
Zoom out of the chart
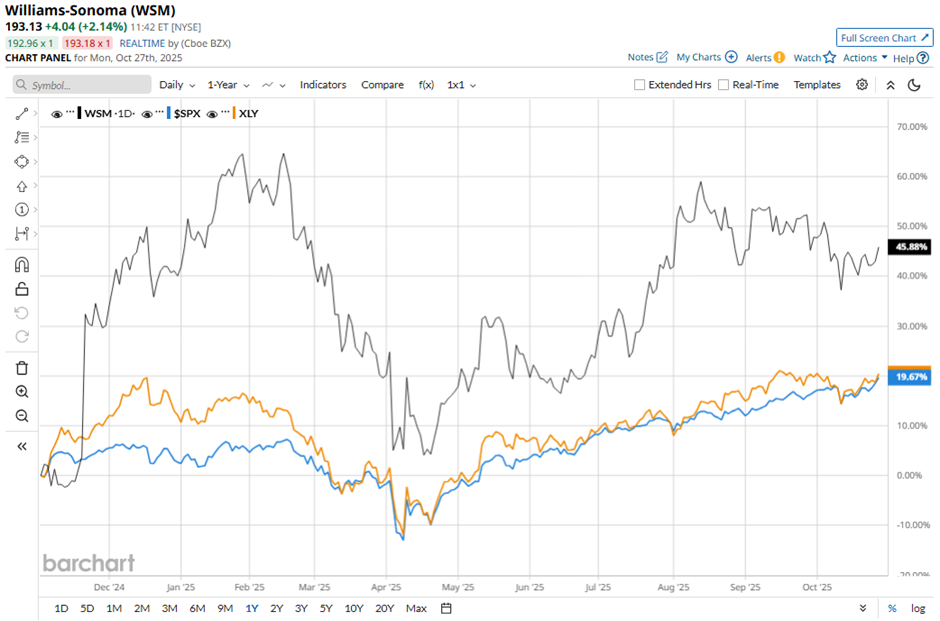click(x=22, y=416)
